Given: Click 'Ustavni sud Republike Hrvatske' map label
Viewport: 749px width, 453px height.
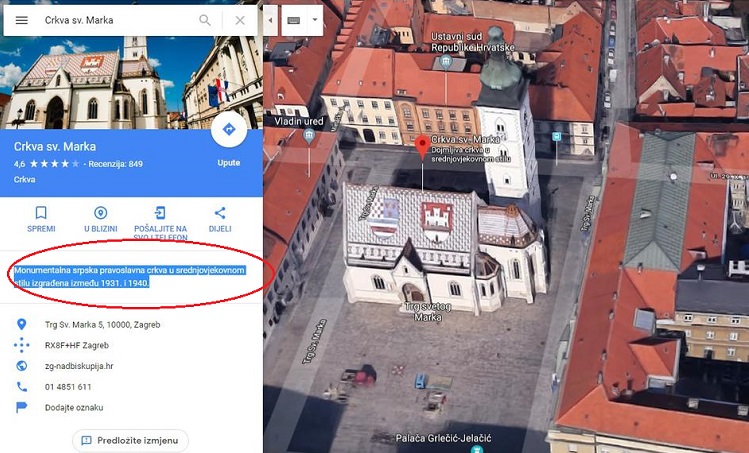Looking at the screenshot, I should [x=472, y=42].
